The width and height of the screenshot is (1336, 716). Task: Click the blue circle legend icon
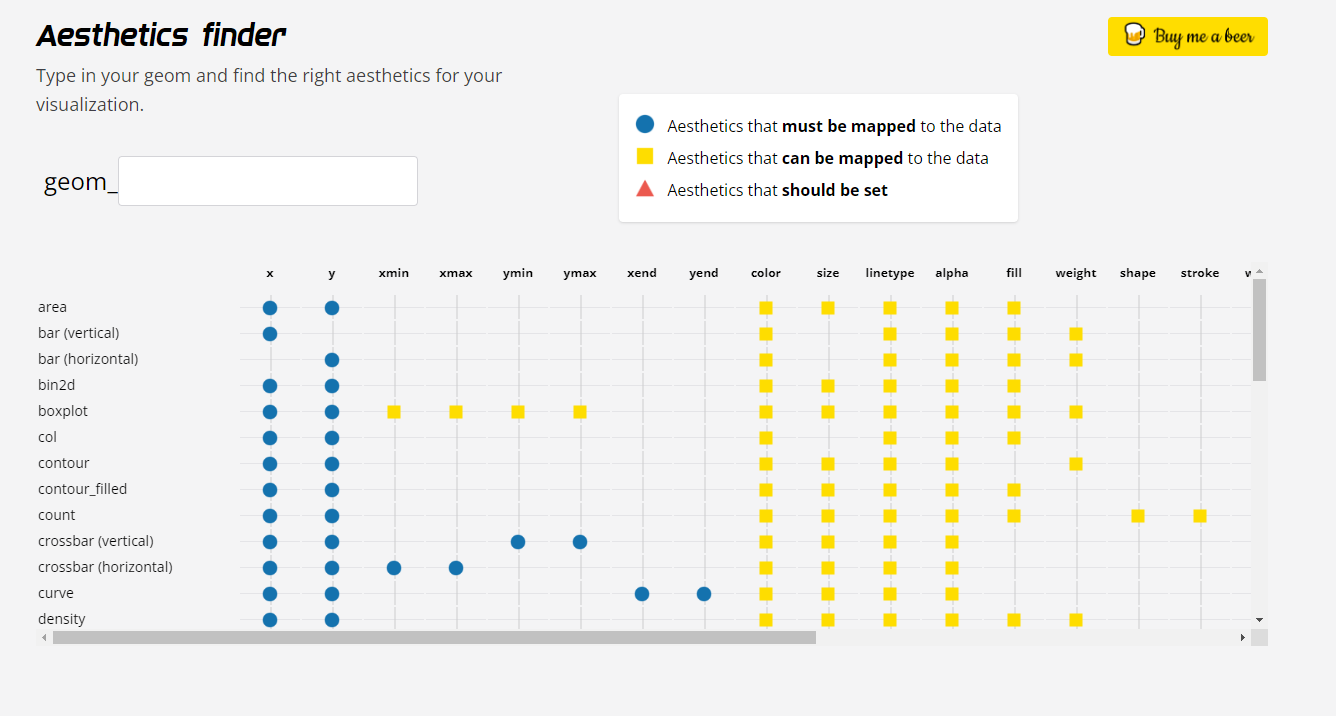click(645, 125)
